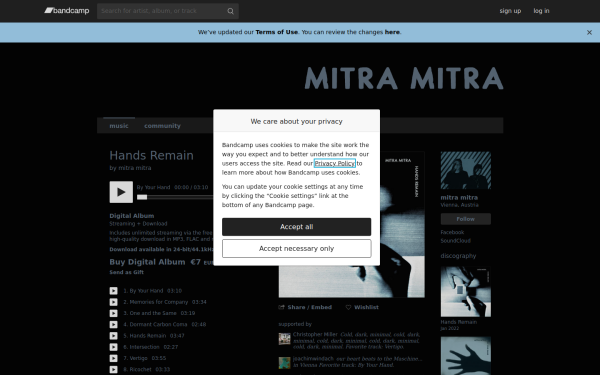Play track 5 Hands Remain
Viewport: 600px width, 375px height.
114,336
